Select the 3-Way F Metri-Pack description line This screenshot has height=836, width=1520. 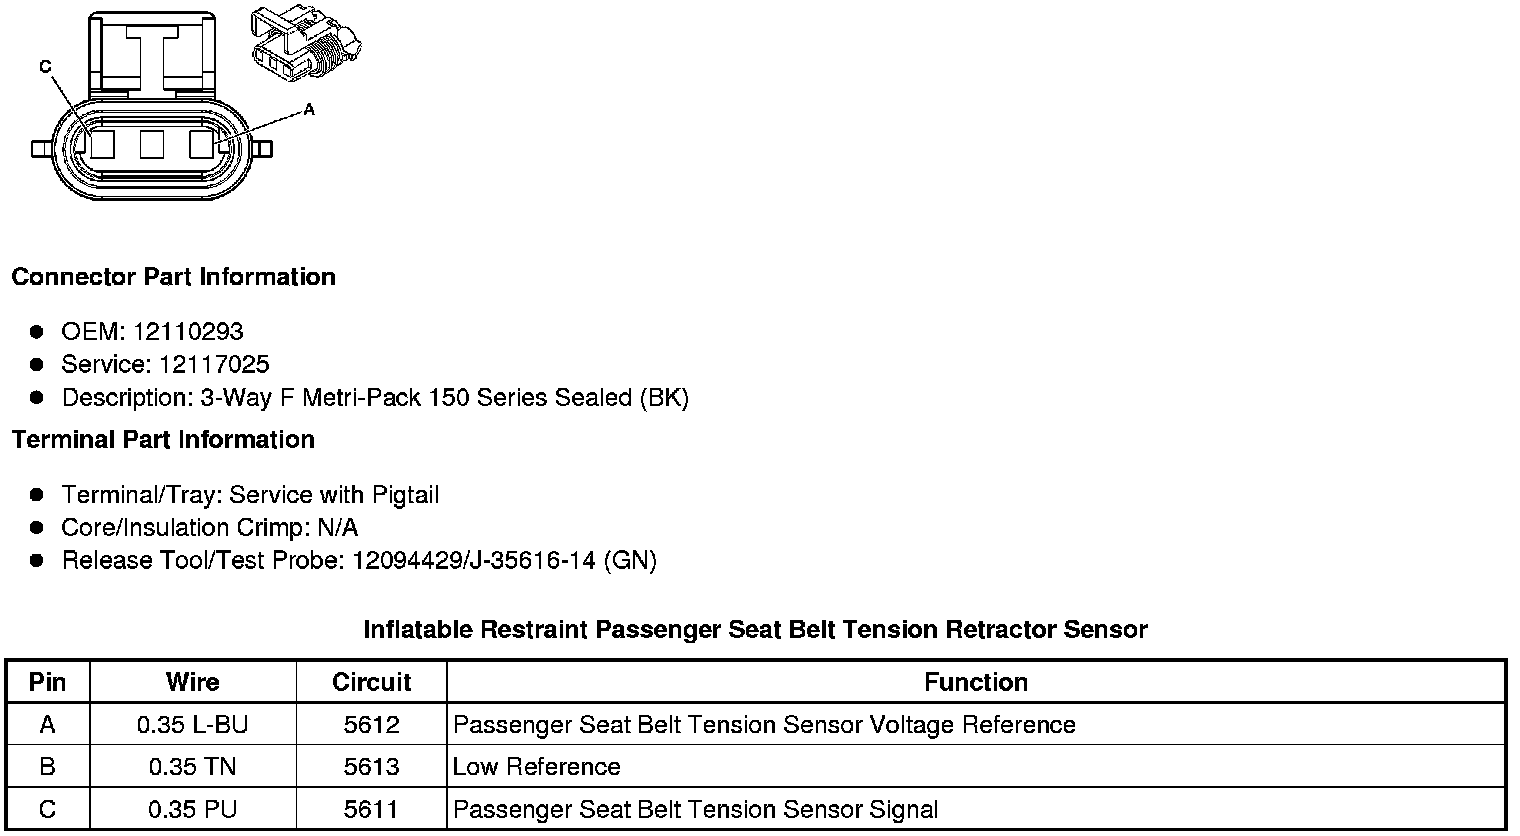pyautogui.click(x=375, y=398)
